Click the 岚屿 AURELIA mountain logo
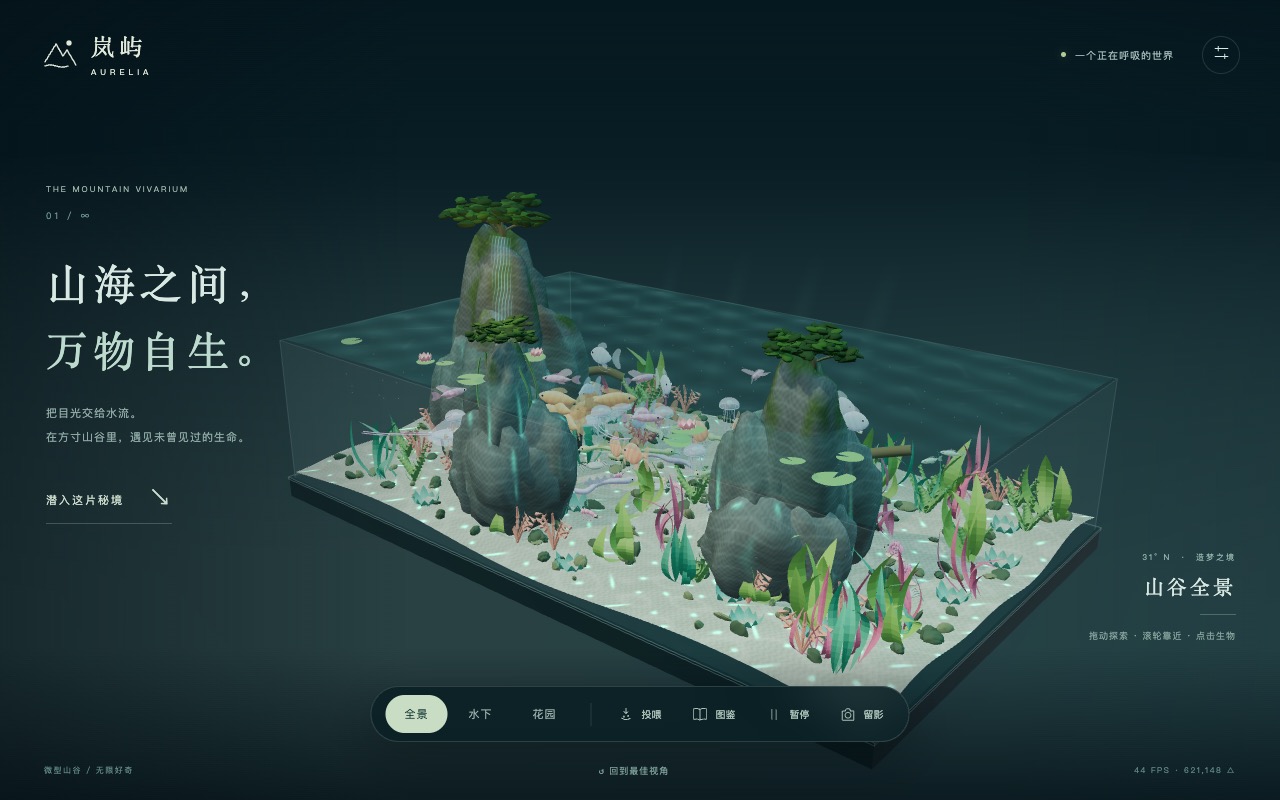Screen dimensions: 1280x800 [x=97, y=56]
